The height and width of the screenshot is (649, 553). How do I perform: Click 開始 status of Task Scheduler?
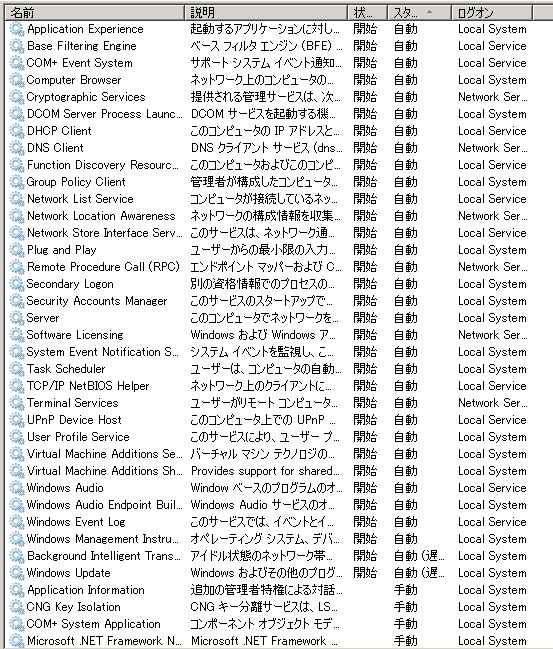coord(365,369)
